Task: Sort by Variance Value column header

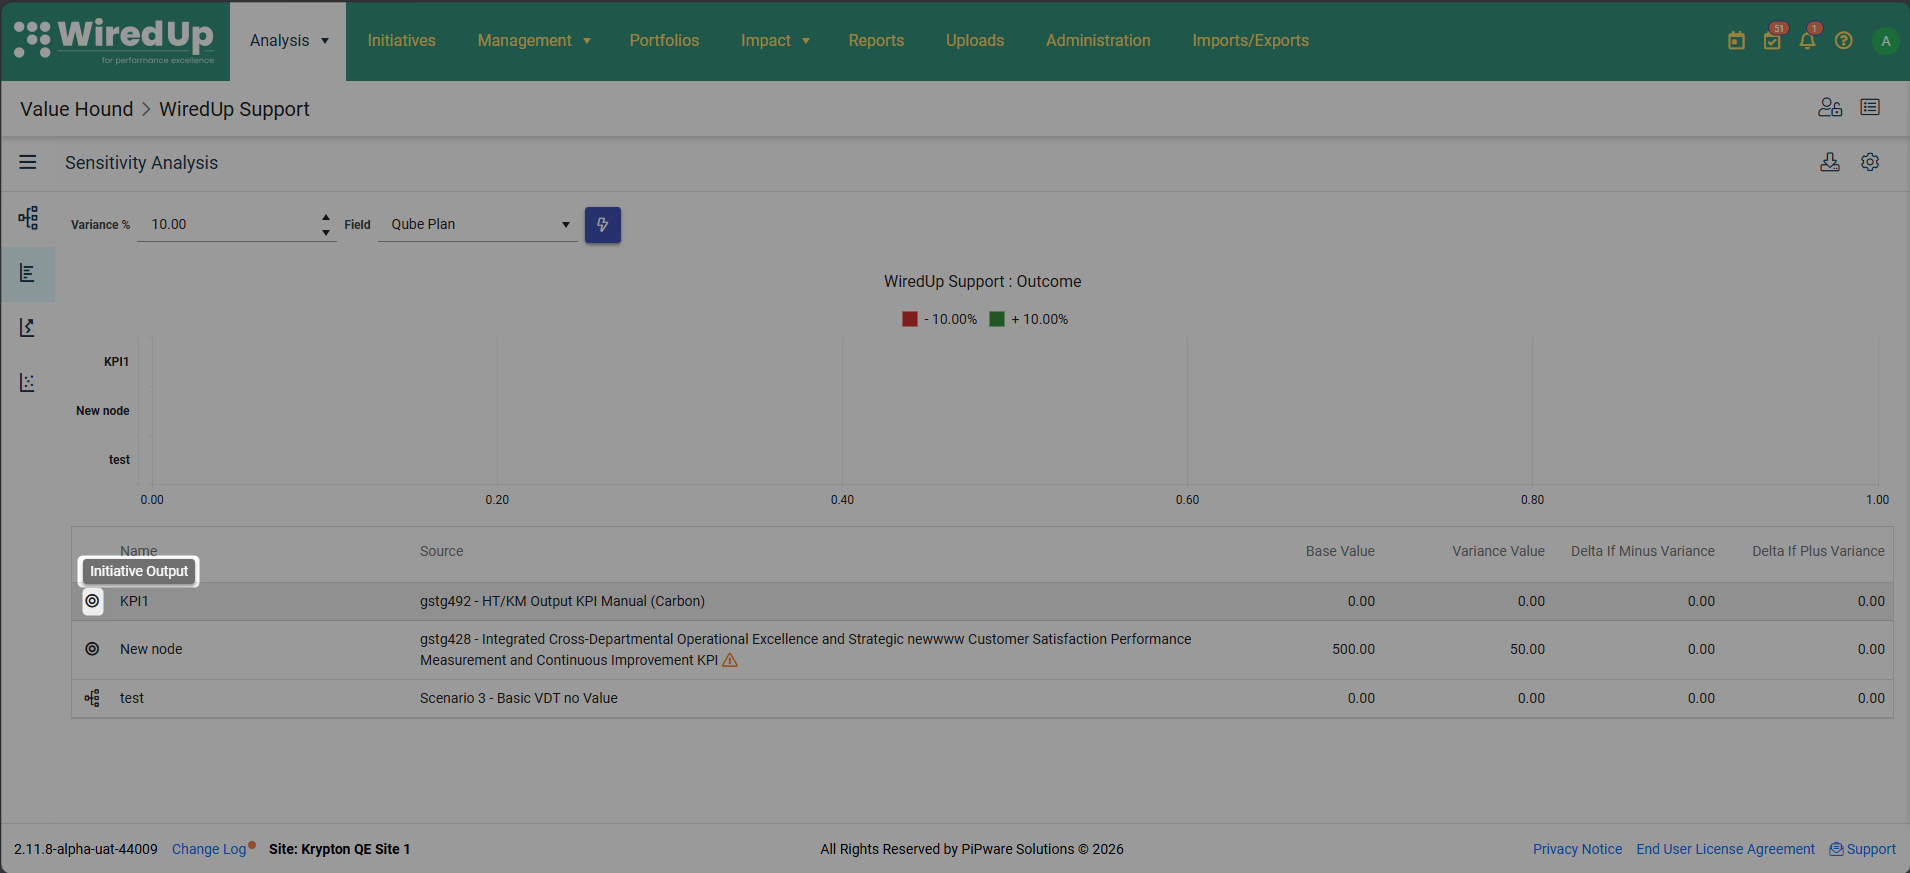Action: pyautogui.click(x=1498, y=551)
